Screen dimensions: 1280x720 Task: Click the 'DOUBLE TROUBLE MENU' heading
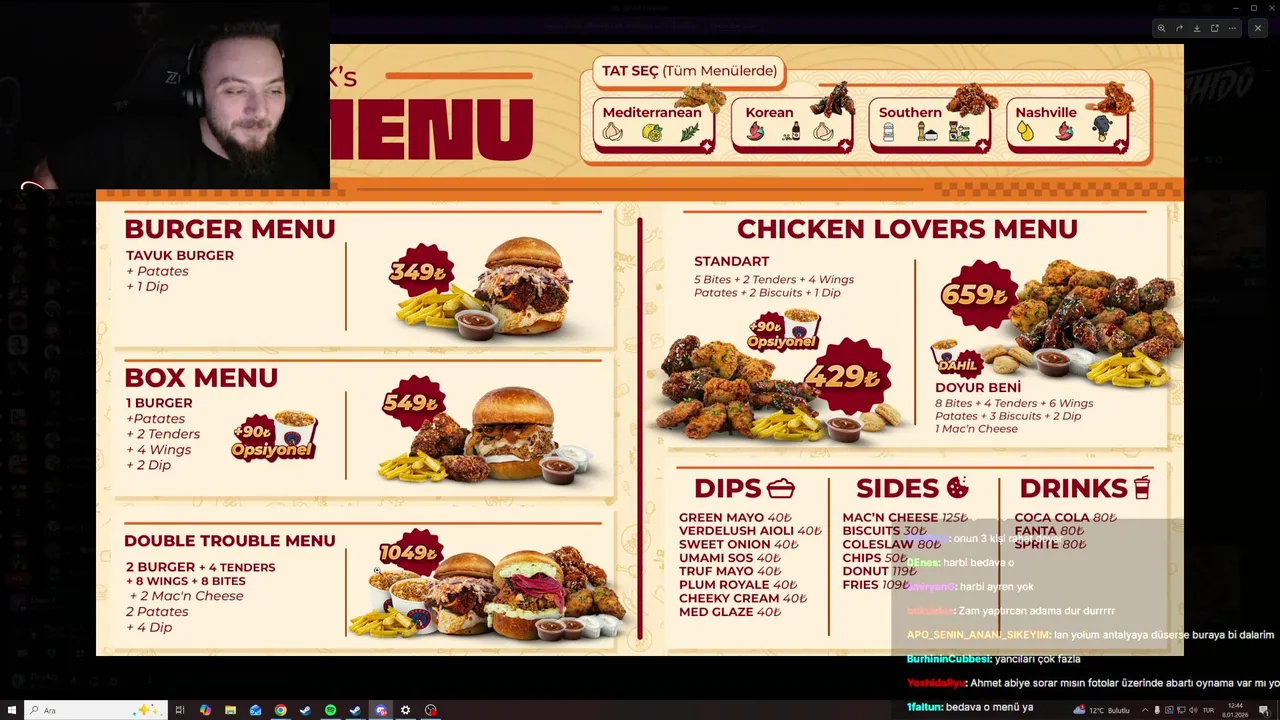(230, 541)
